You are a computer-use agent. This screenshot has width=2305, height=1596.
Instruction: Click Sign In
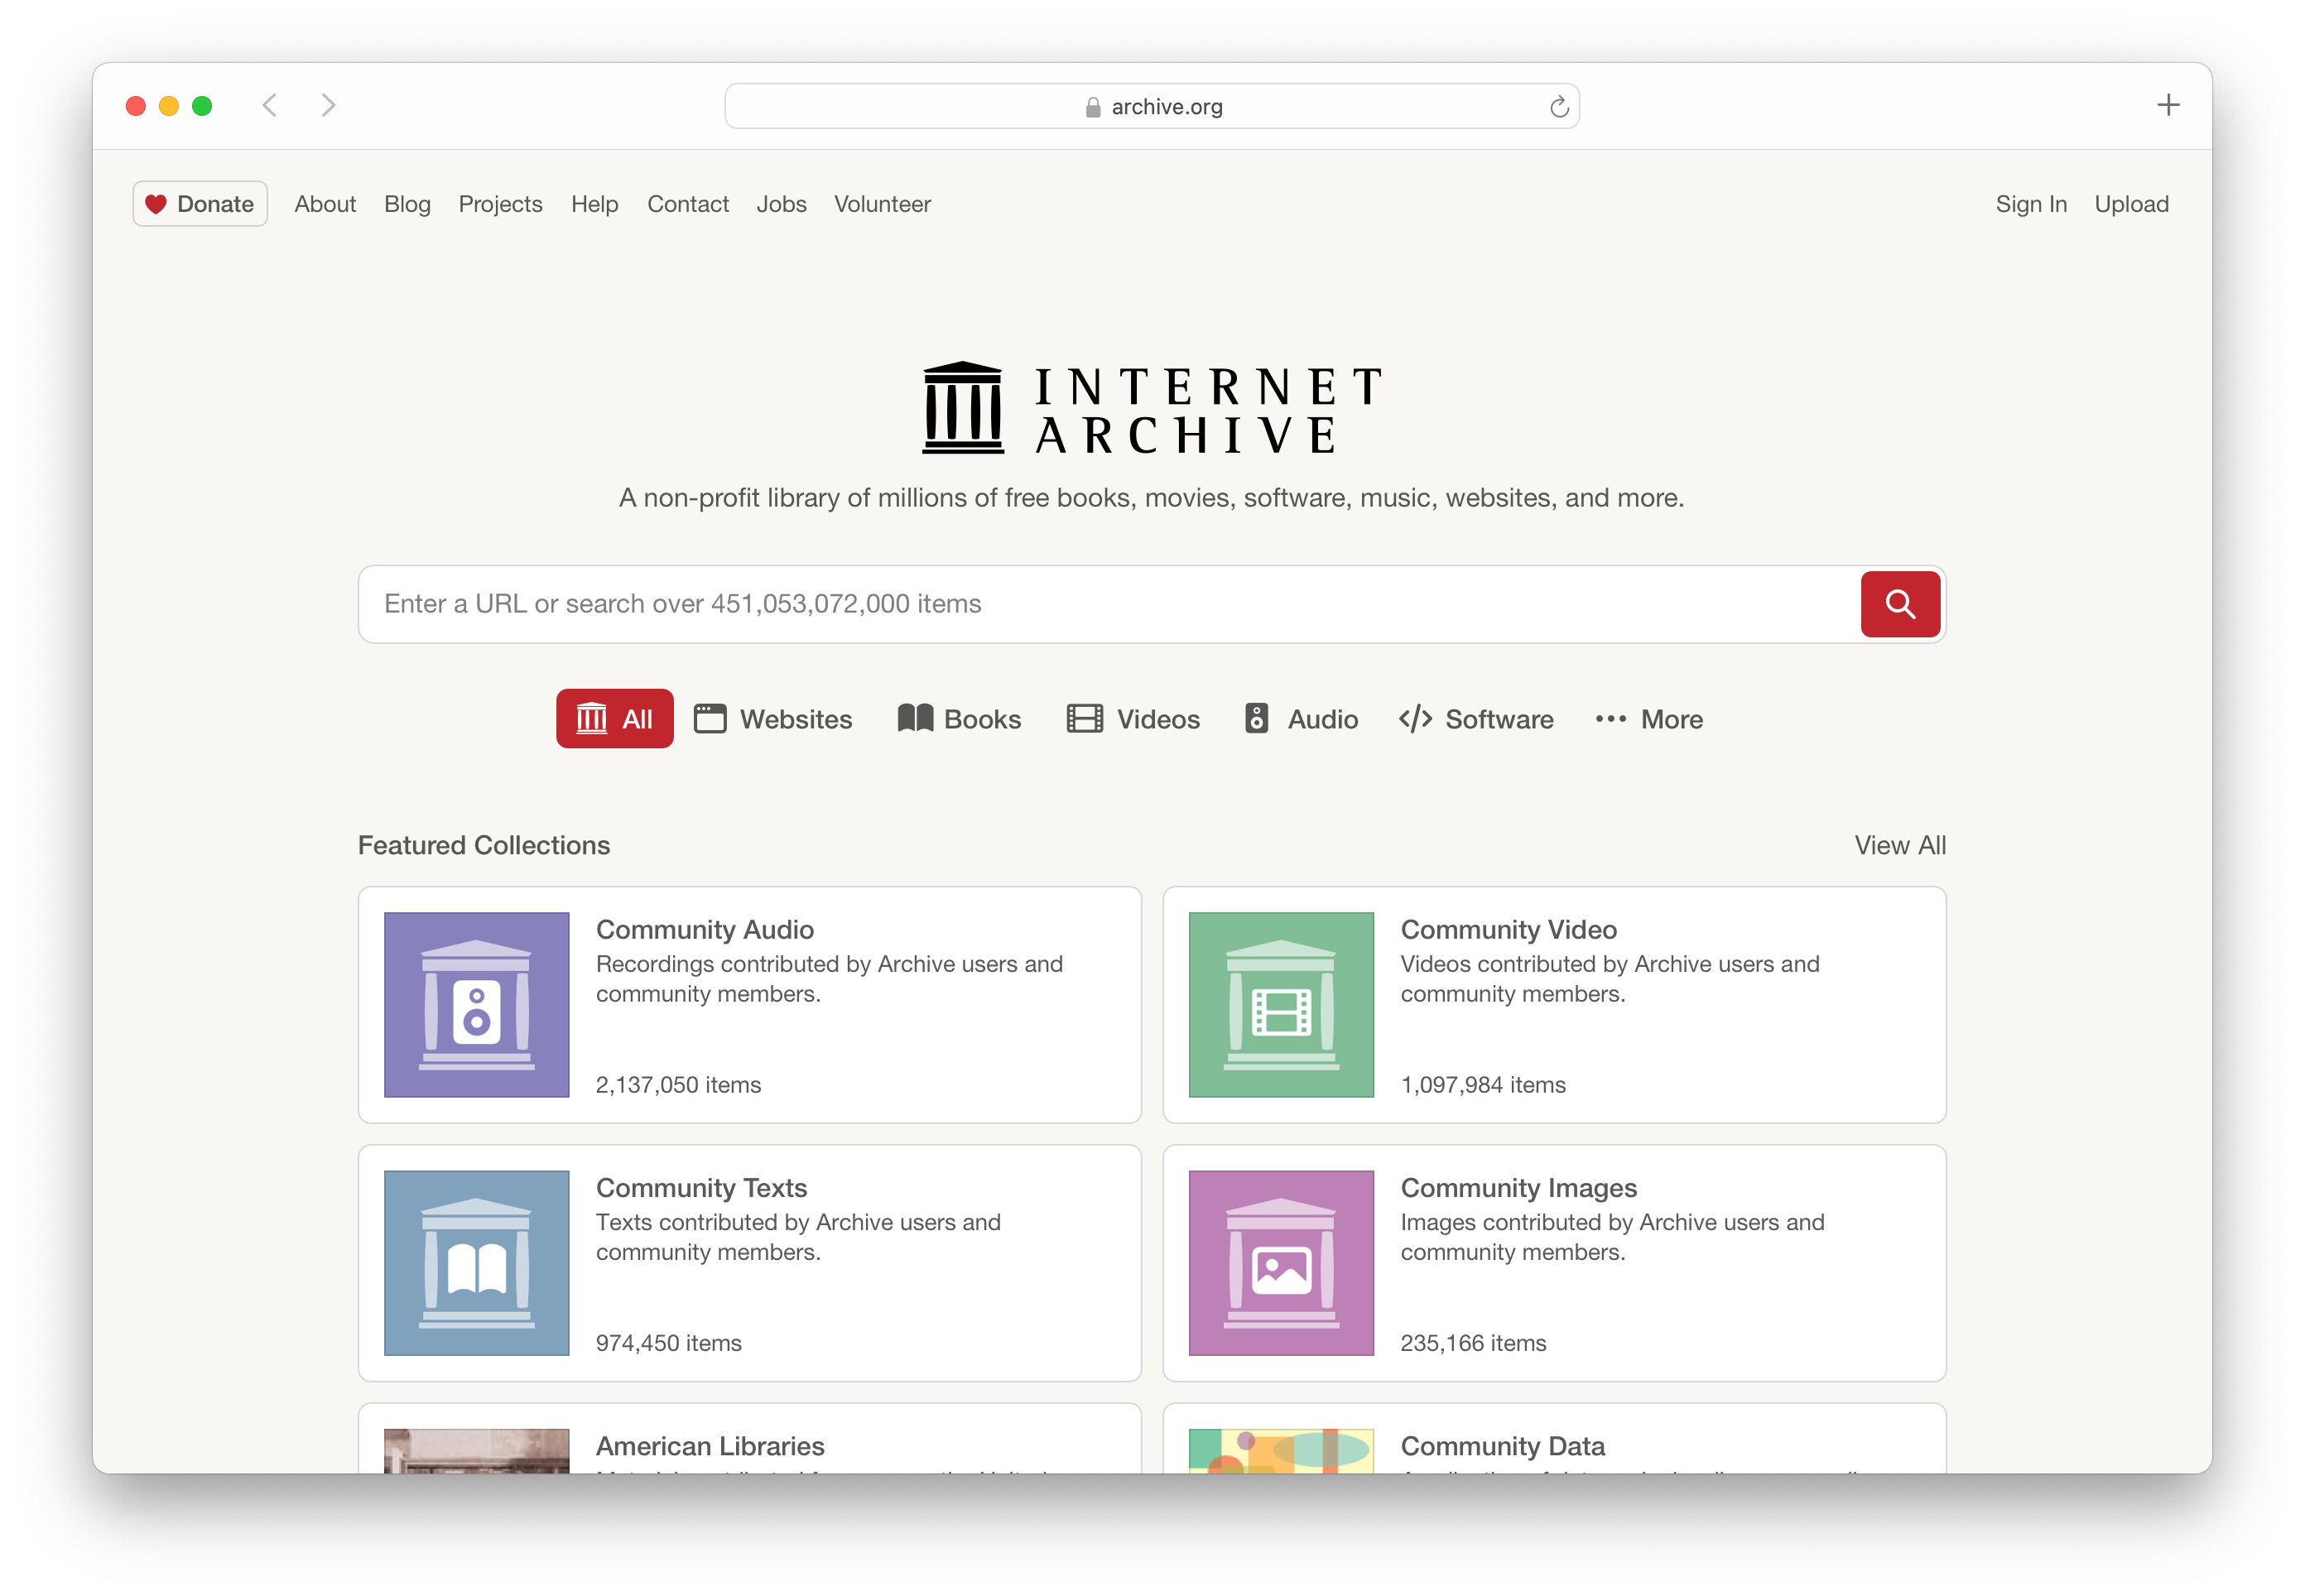pos(2030,204)
